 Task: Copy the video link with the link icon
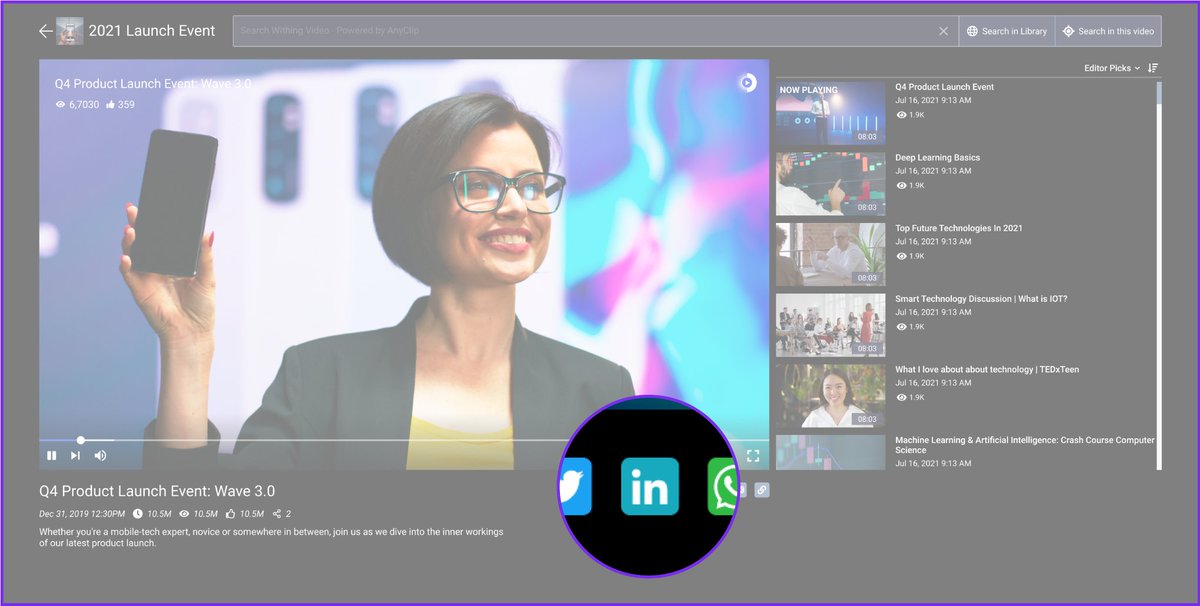(762, 490)
